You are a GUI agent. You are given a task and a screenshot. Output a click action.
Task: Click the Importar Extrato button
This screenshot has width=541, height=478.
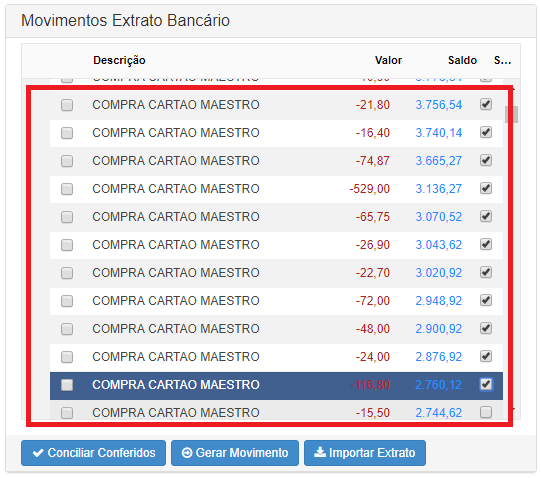point(365,453)
